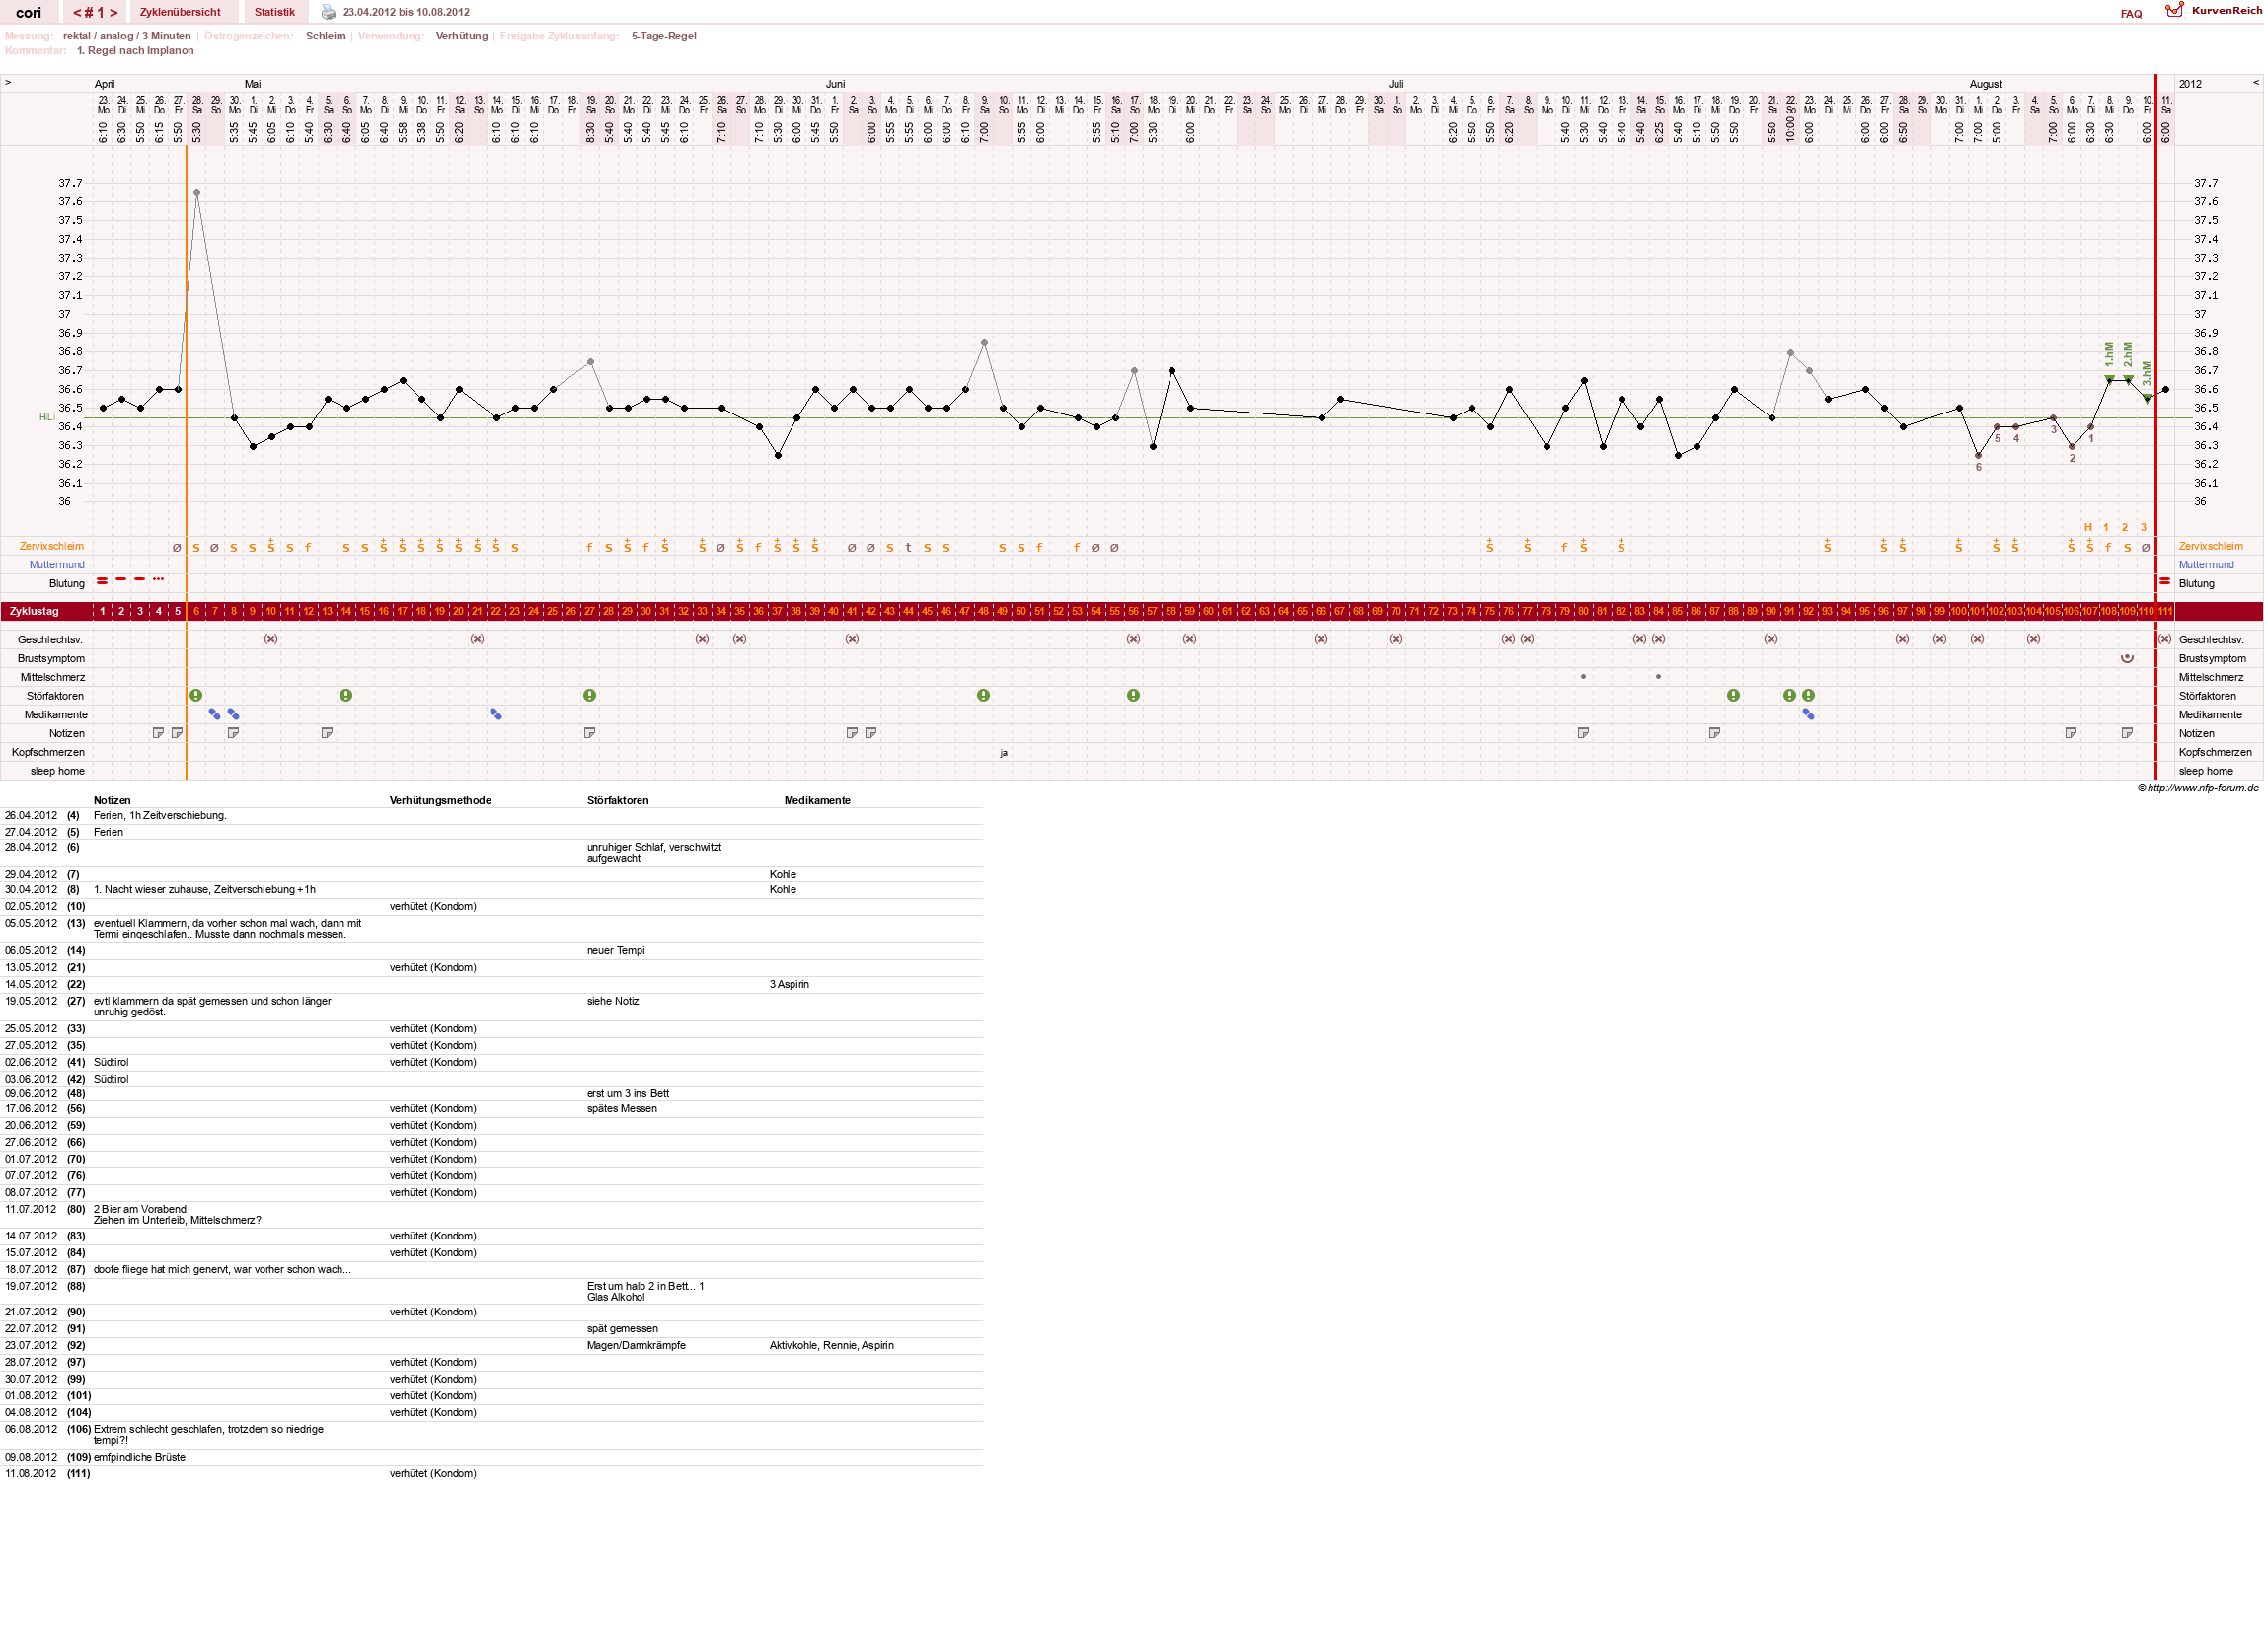This screenshot has width=2264, height=1652.
Task: Open the note icon on cycle day 13
Action: pos(327,733)
